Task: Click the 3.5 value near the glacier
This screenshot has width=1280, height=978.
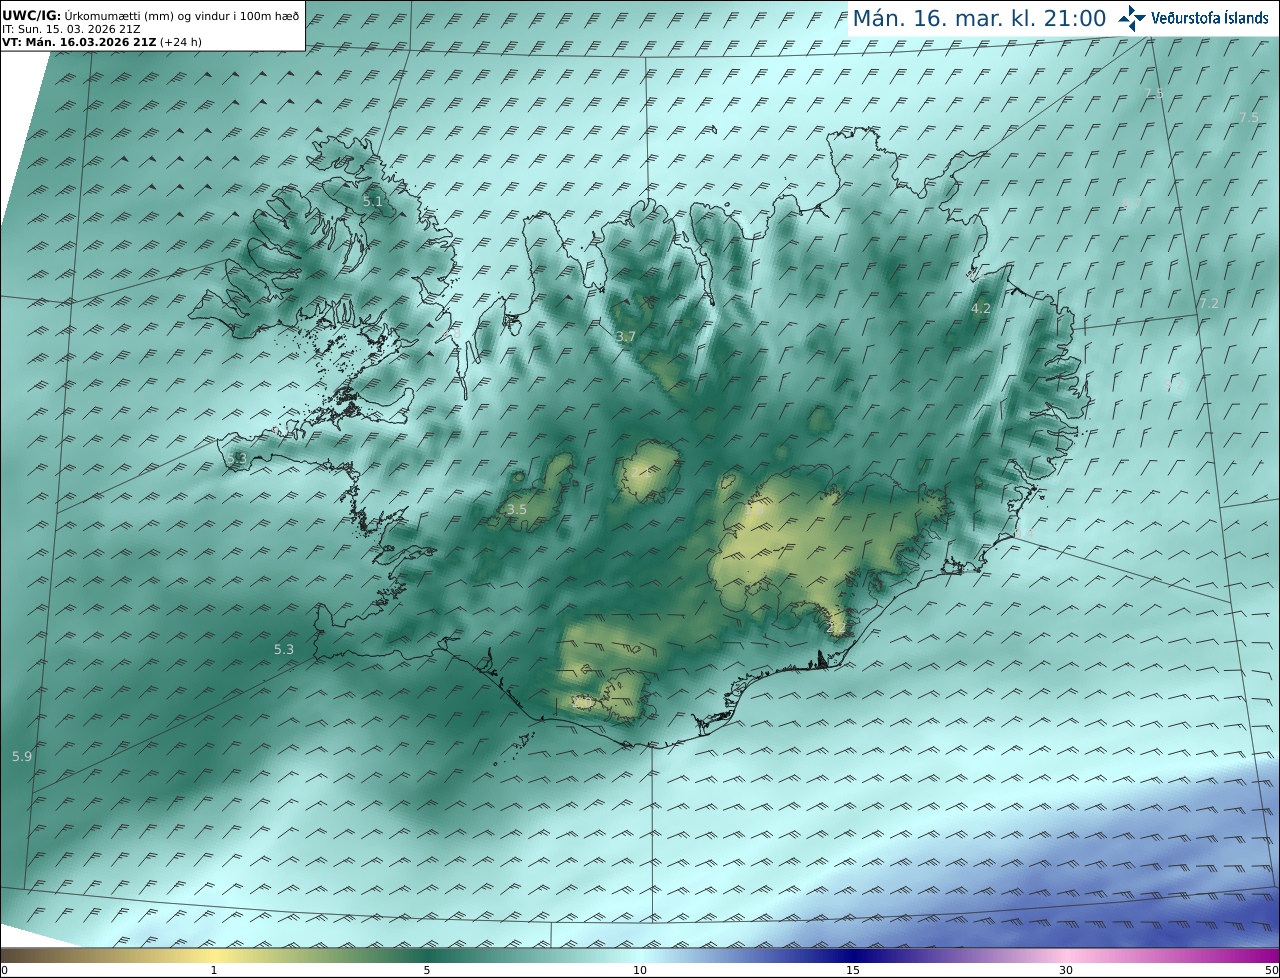Action: click(516, 509)
